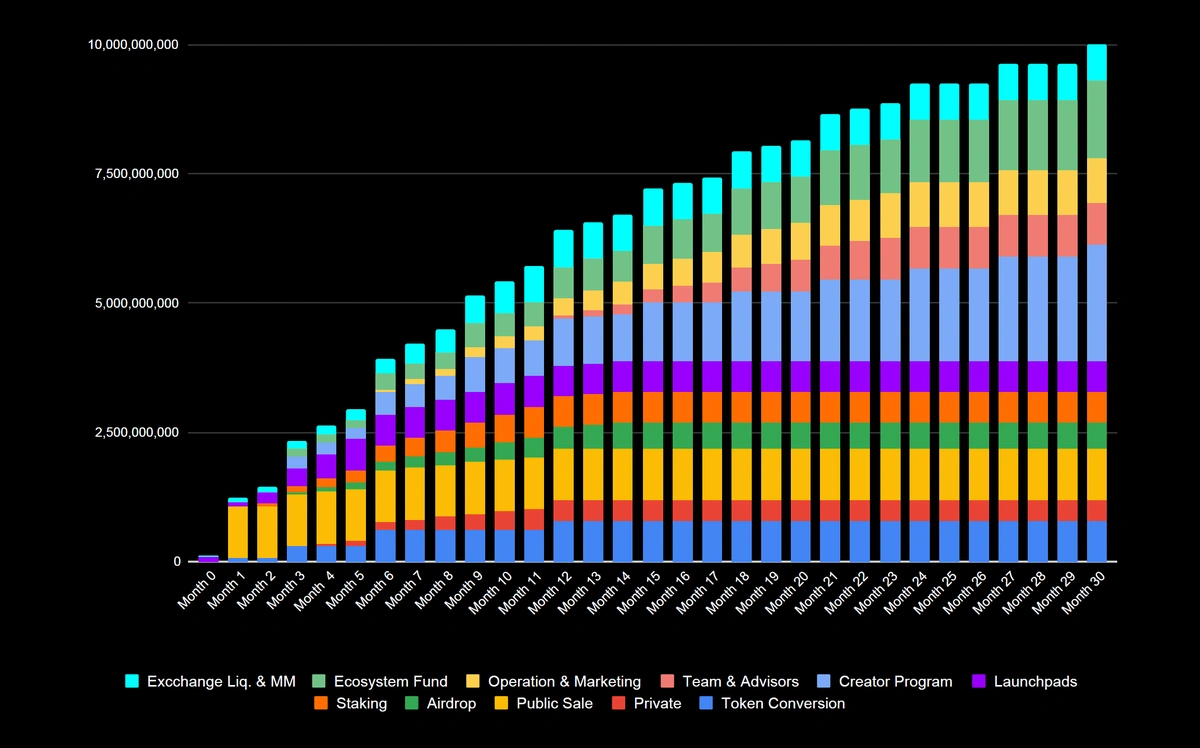The width and height of the screenshot is (1200, 748).
Task: Click the purple Launchpads legend swatch
Action: coord(979,682)
